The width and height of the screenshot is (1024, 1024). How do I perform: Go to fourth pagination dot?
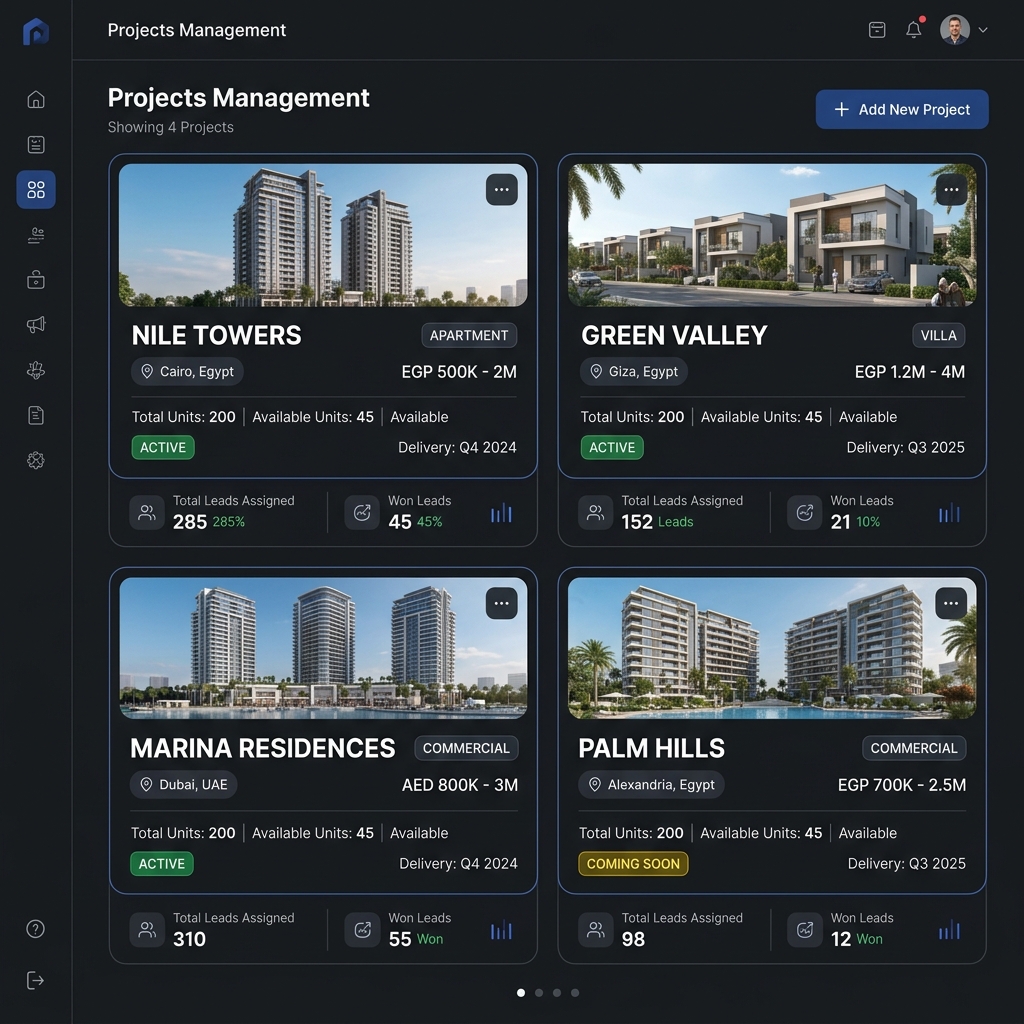(x=575, y=993)
